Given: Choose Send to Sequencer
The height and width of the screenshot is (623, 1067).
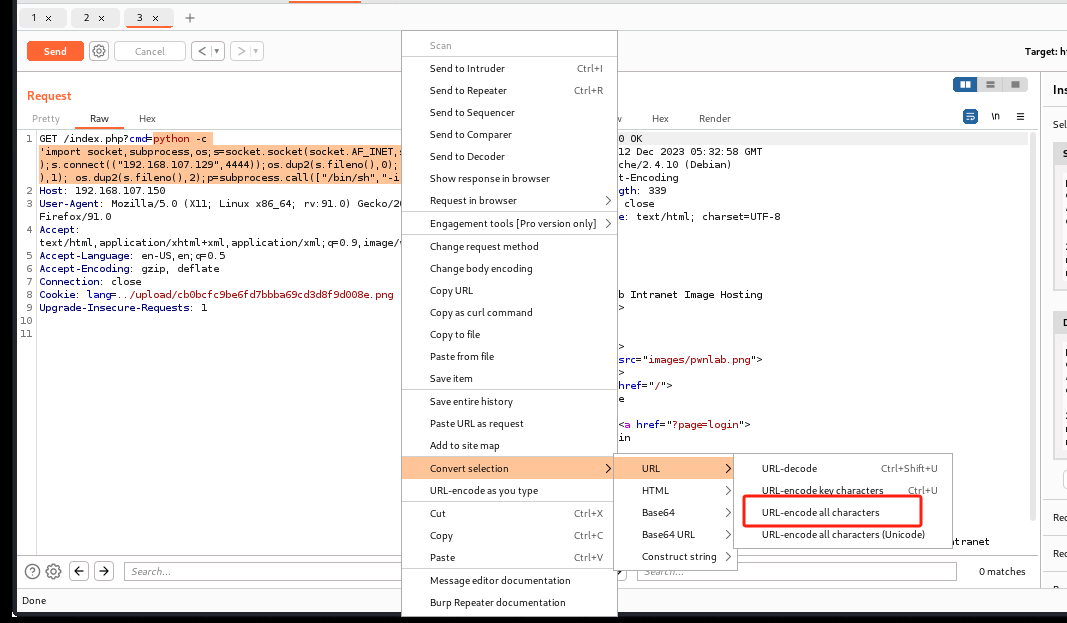Looking at the screenshot, I should [x=510, y=113].
